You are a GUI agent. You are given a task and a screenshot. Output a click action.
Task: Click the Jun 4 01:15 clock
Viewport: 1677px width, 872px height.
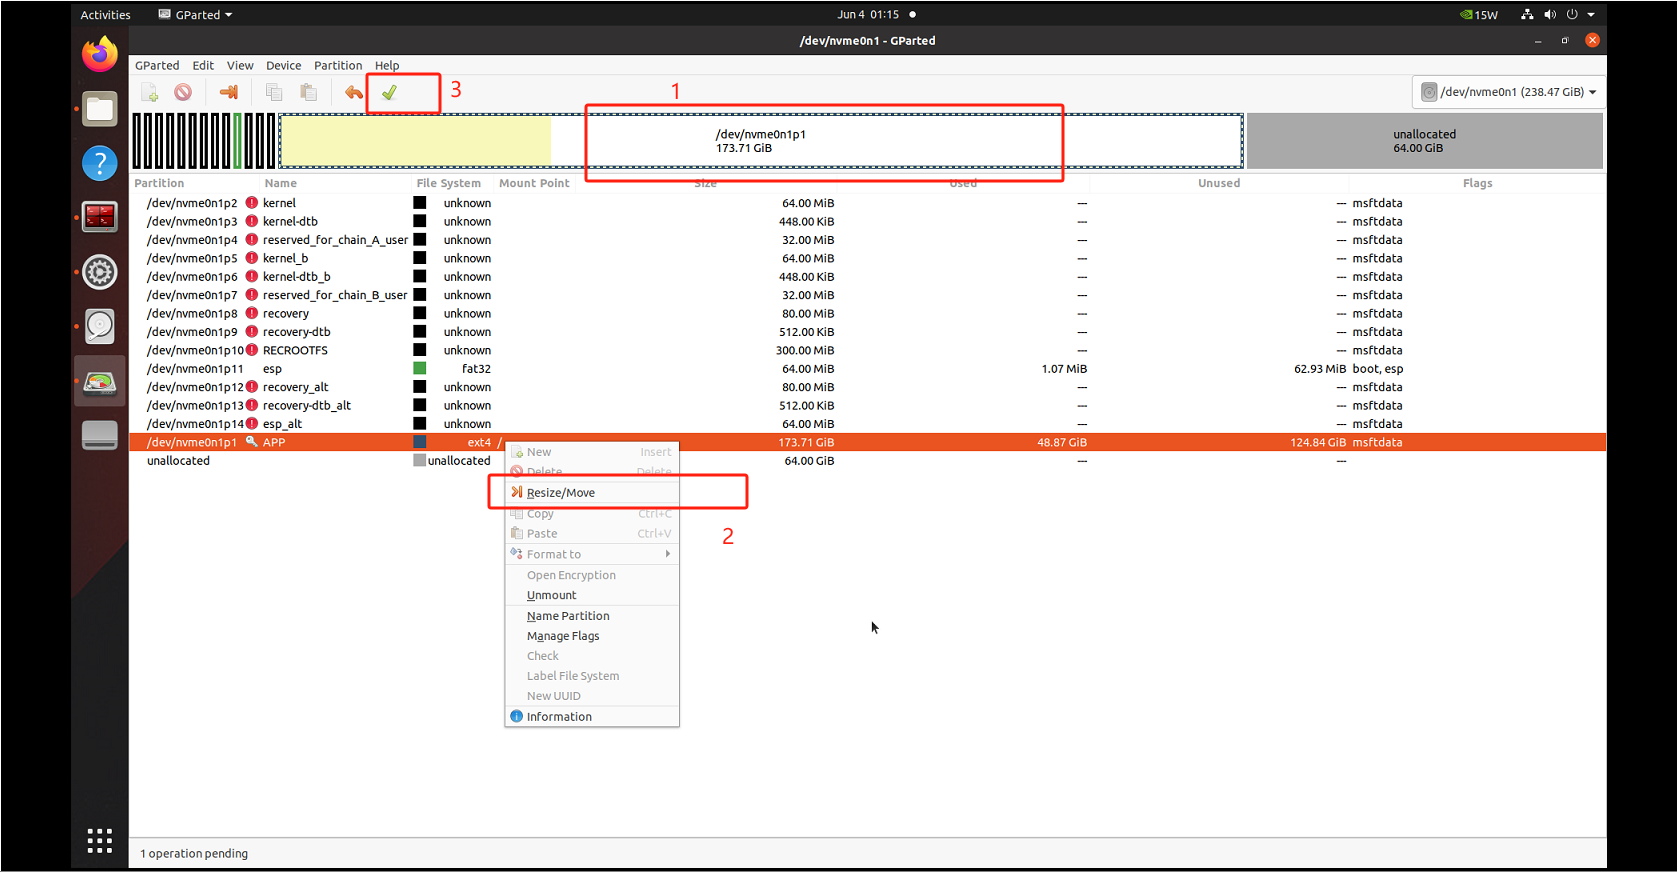[868, 15]
